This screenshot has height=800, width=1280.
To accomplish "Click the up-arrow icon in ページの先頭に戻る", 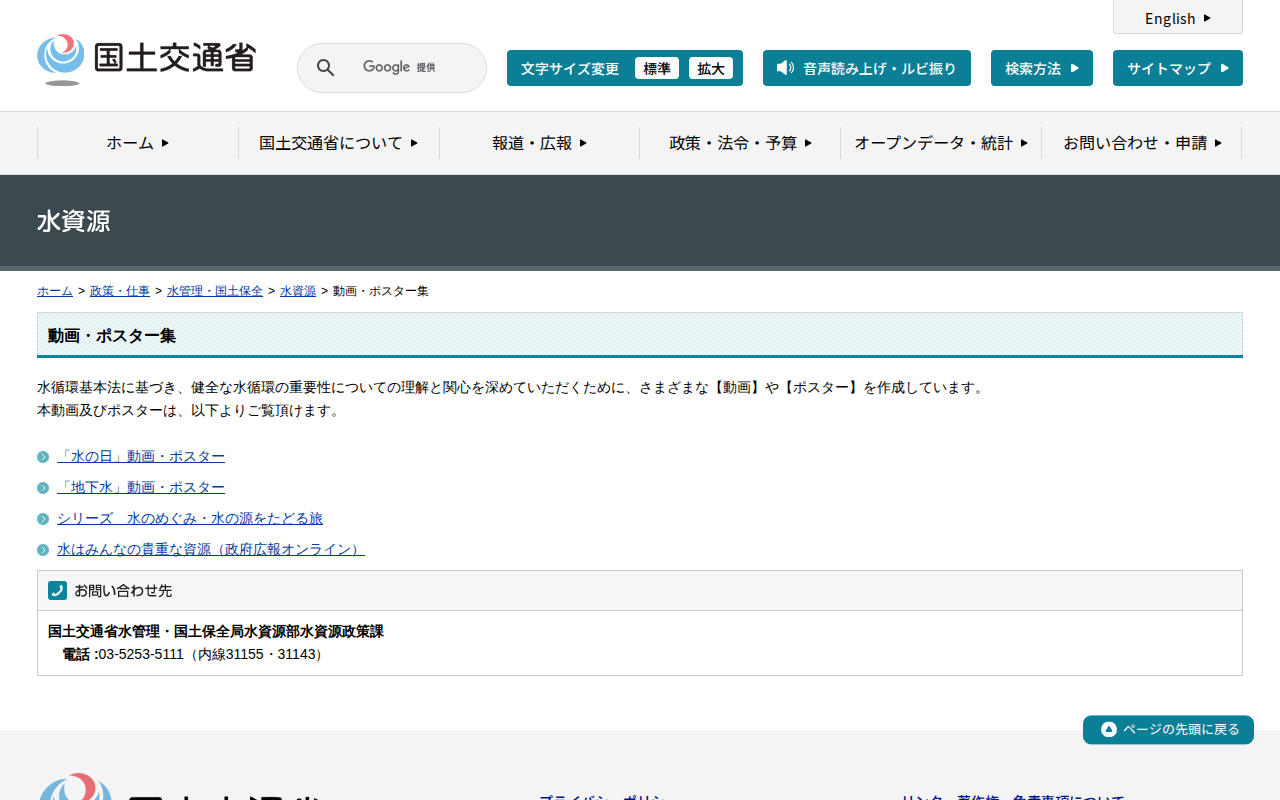I will 1108,730.
